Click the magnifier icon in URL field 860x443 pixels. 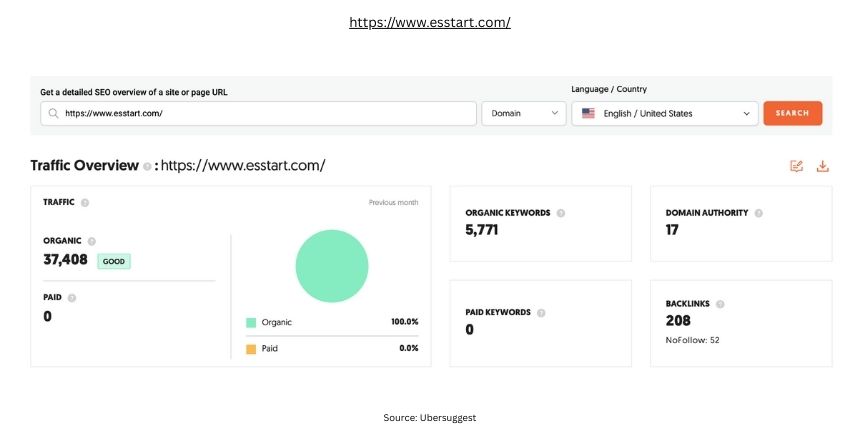53,113
